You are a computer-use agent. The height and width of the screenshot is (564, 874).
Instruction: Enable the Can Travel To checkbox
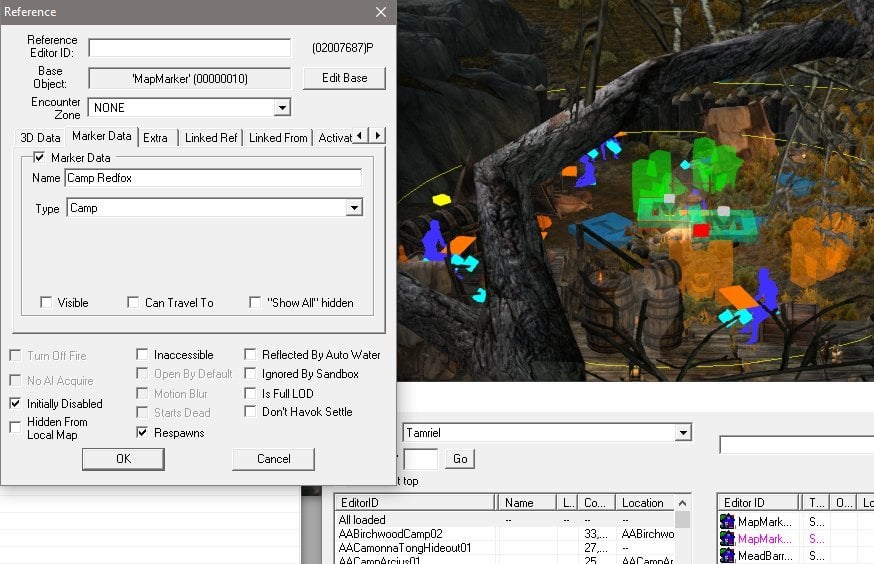pos(133,302)
